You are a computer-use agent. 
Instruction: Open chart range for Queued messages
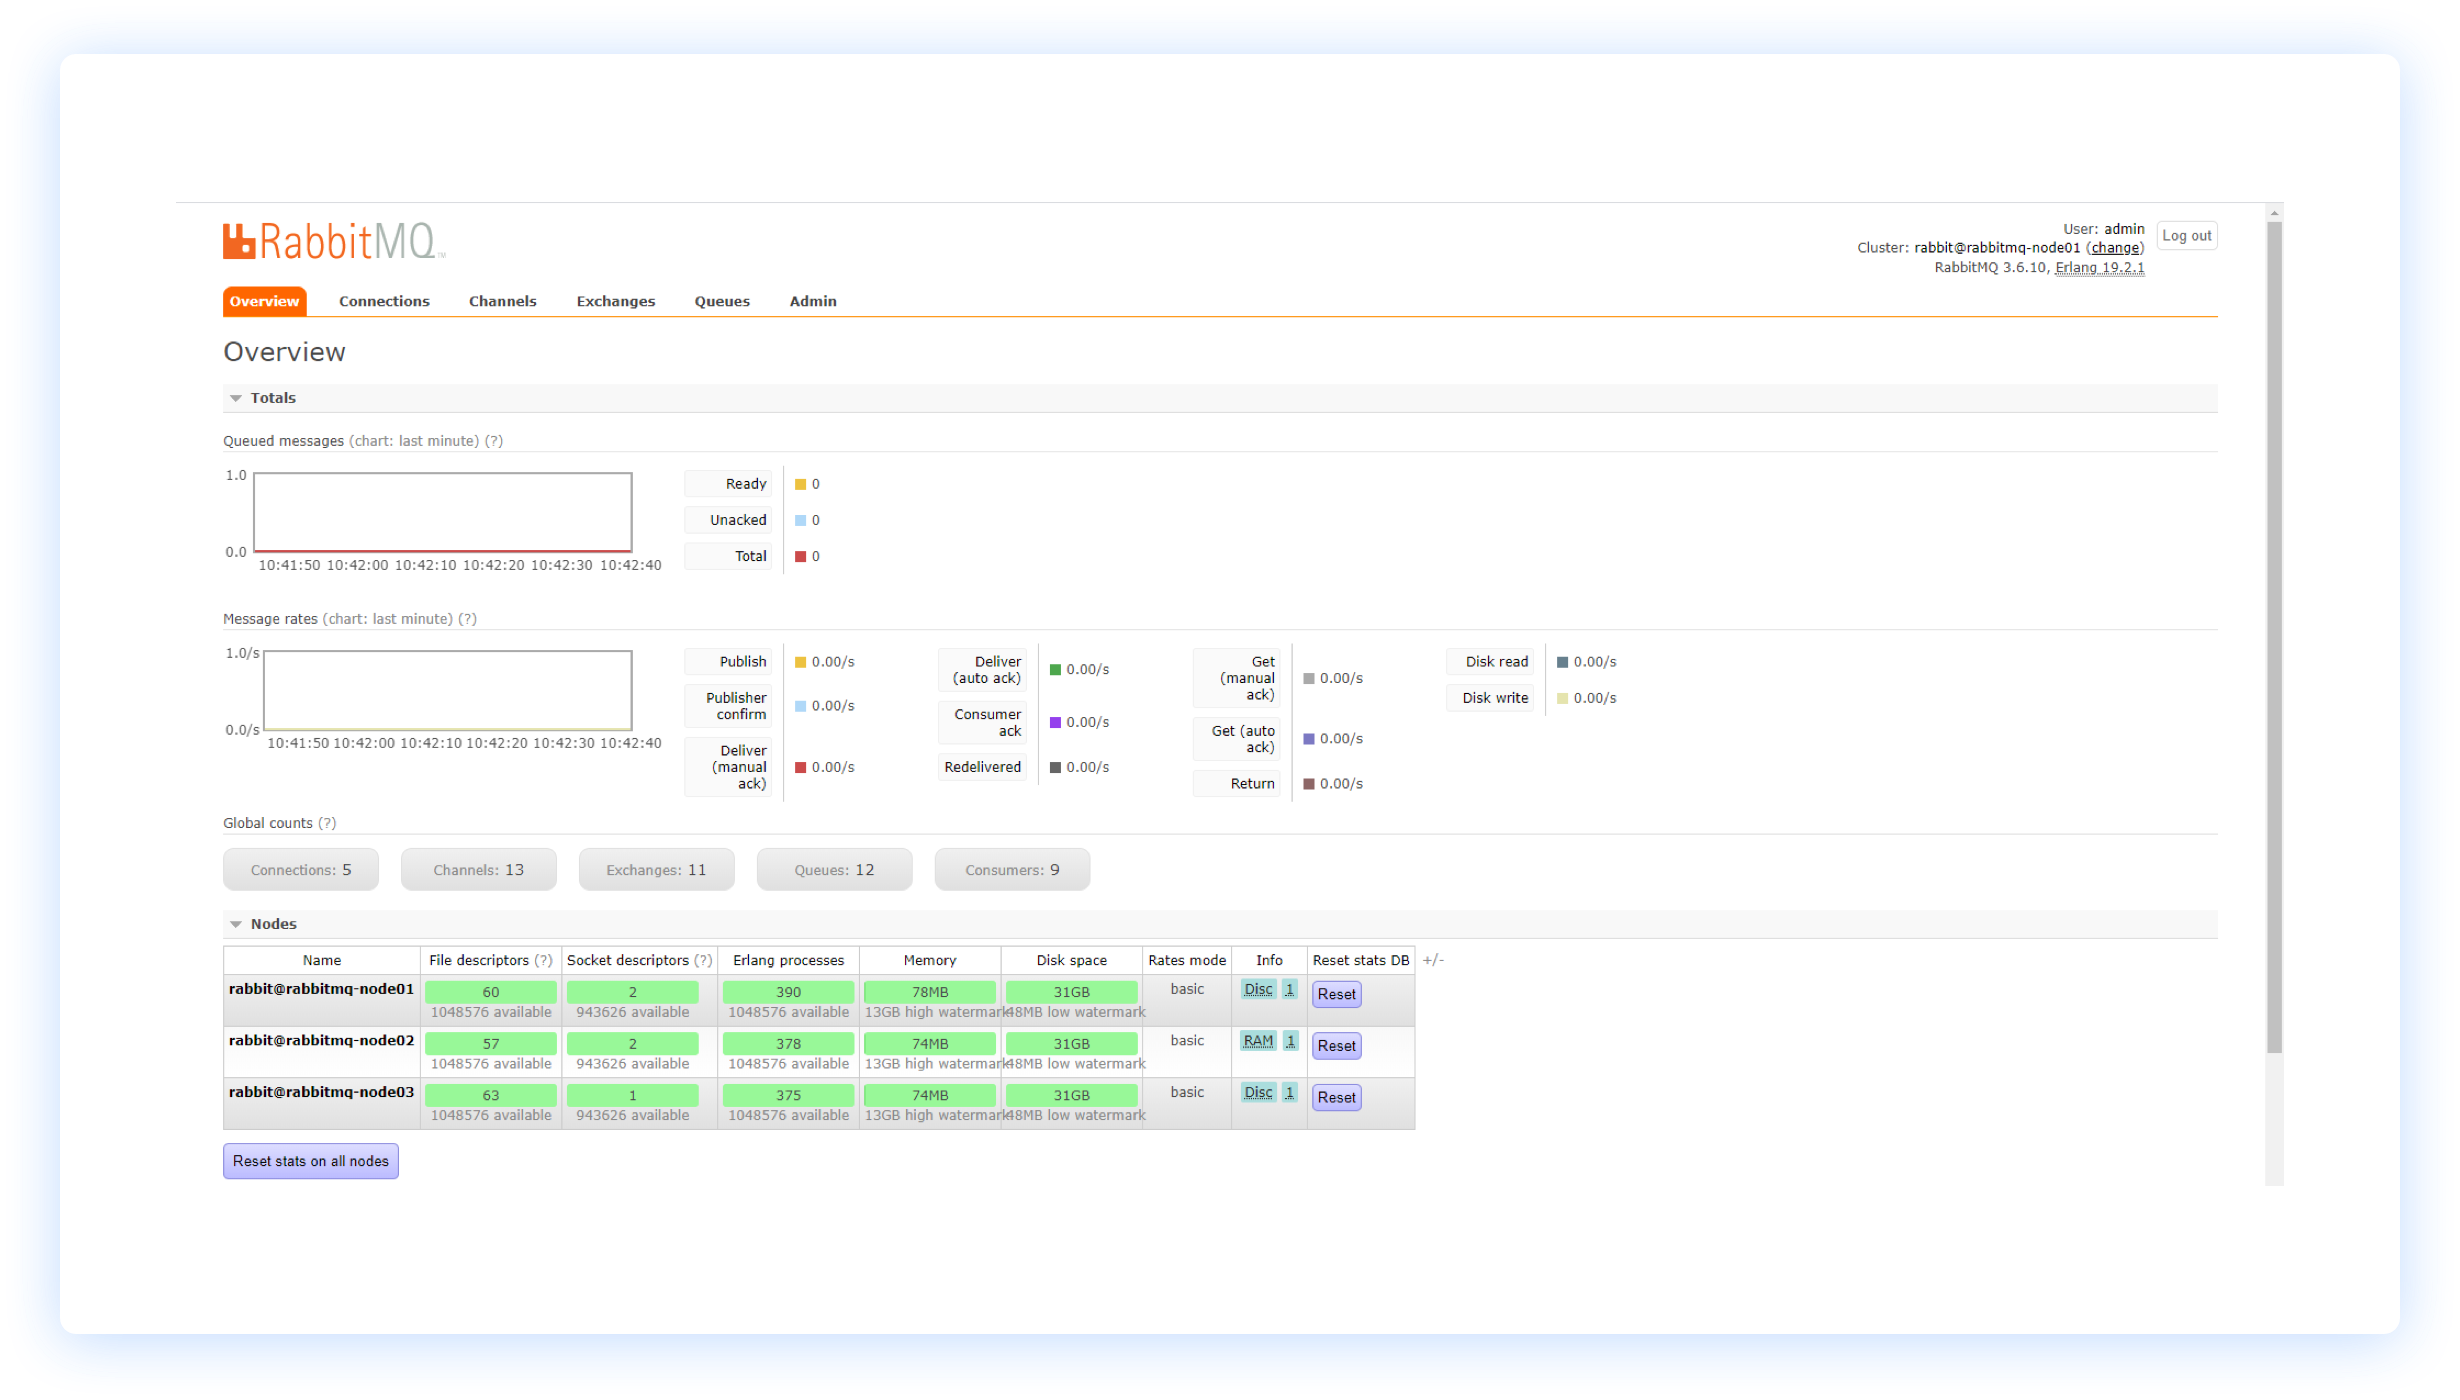(414, 441)
